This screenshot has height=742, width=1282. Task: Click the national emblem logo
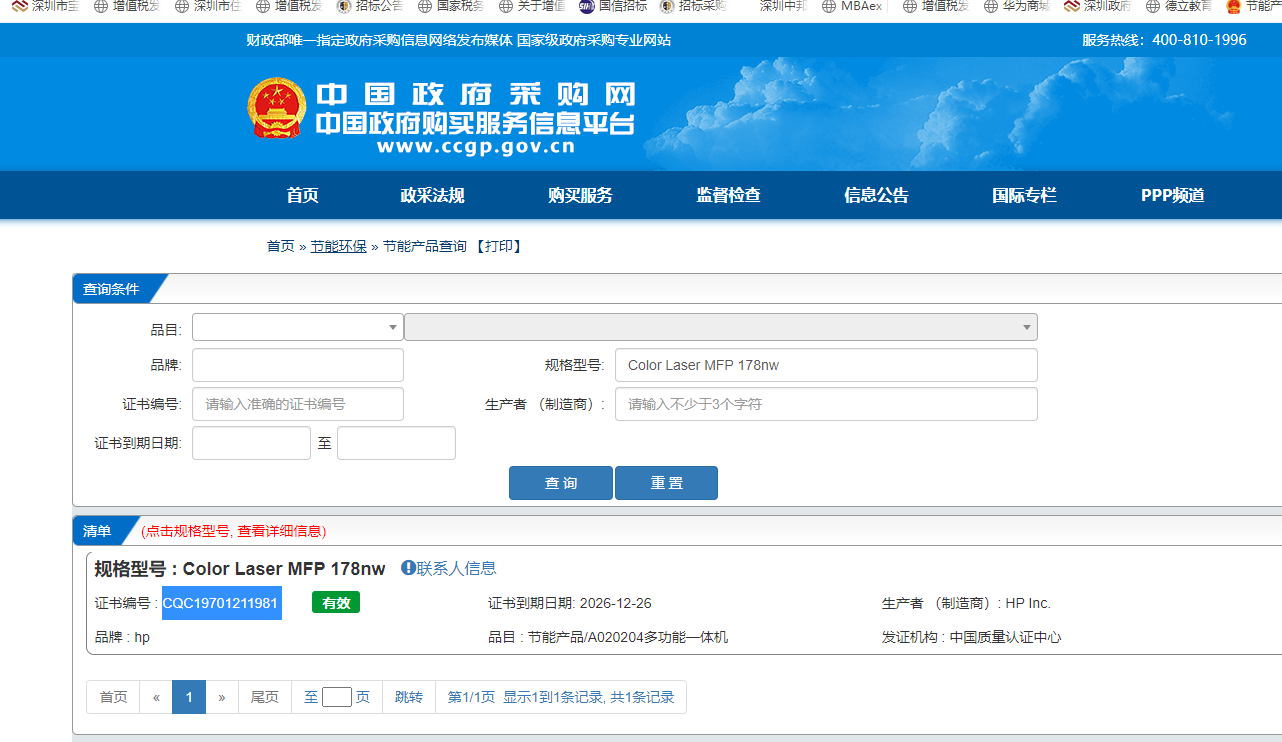[x=277, y=107]
